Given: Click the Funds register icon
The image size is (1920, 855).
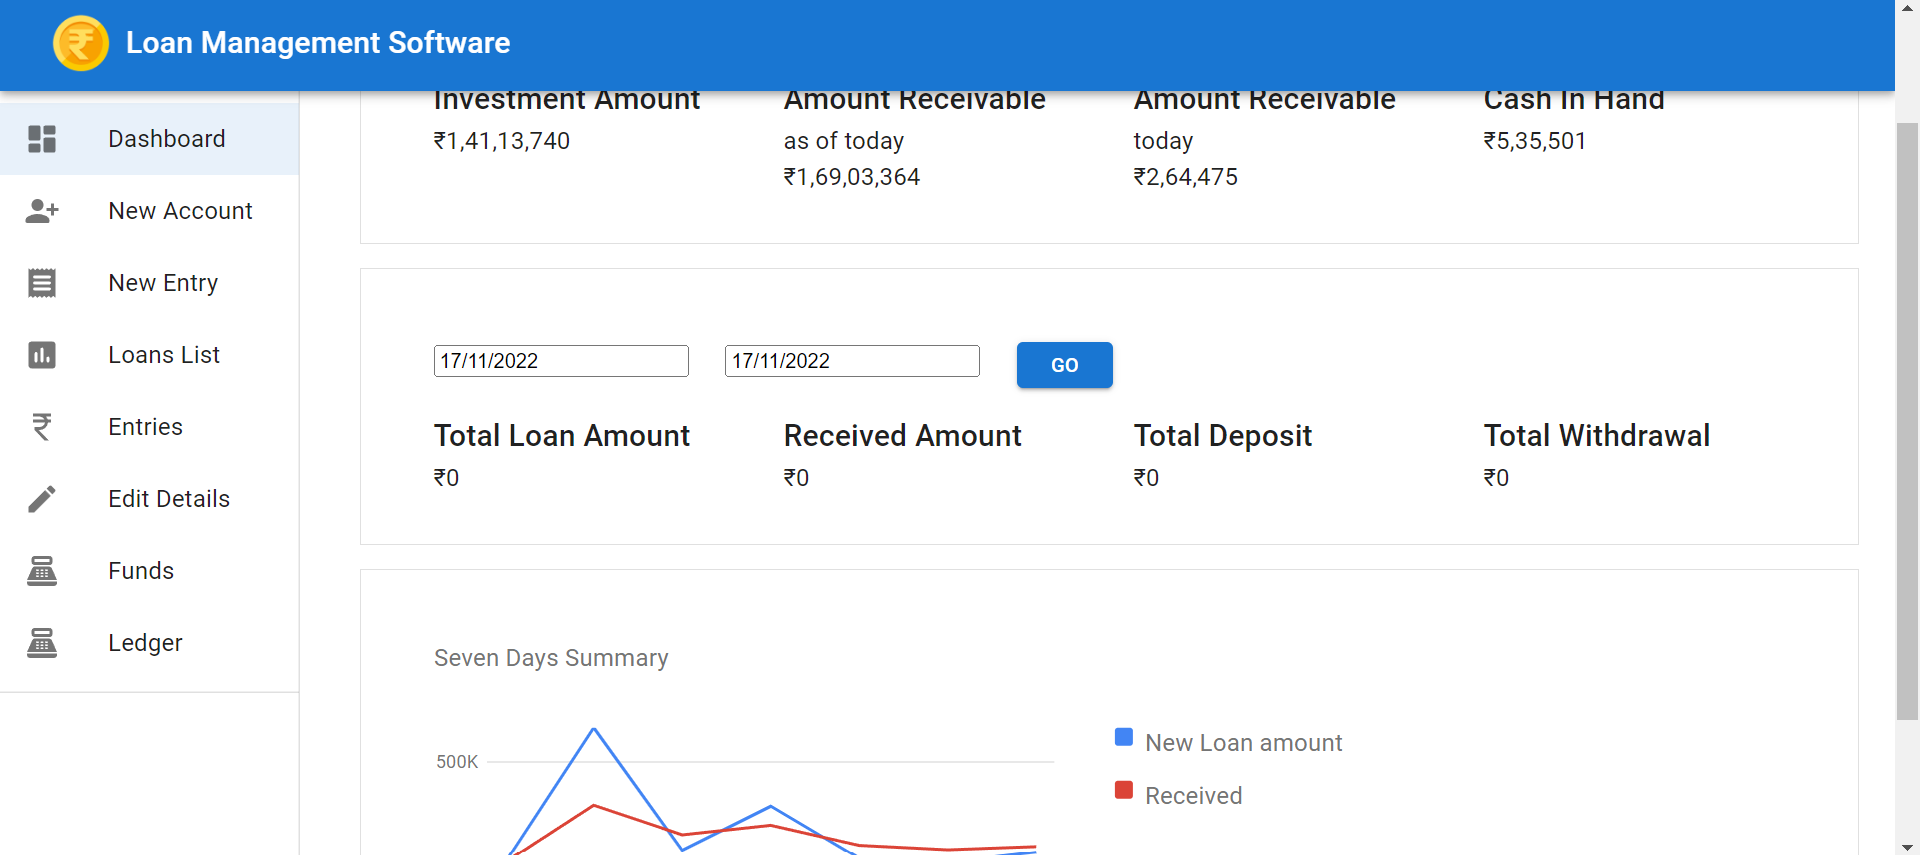Looking at the screenshot, I should pyautogui.click(x=42, y=571).
